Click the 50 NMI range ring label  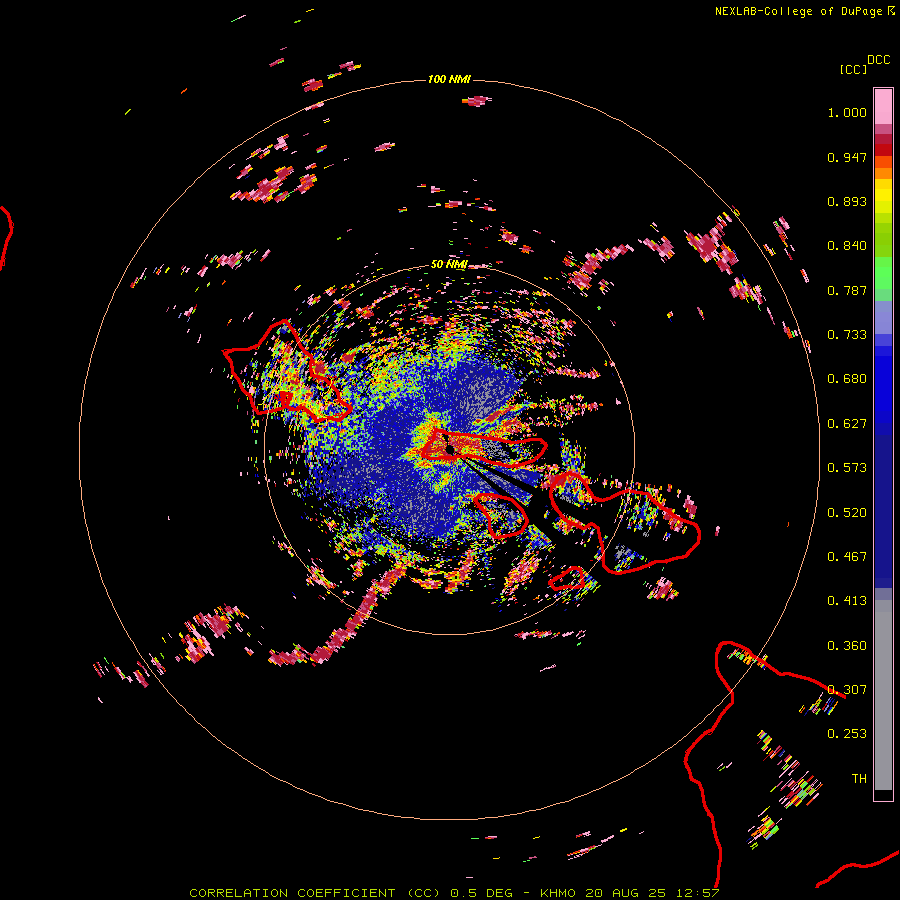coord(449,264)
